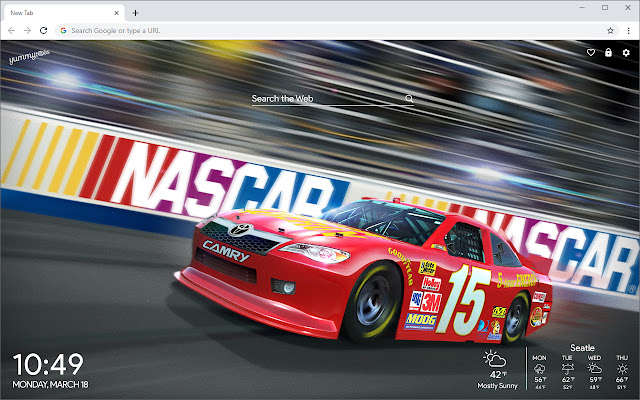Click the Mostly Sunny weather label

[497, 386]
